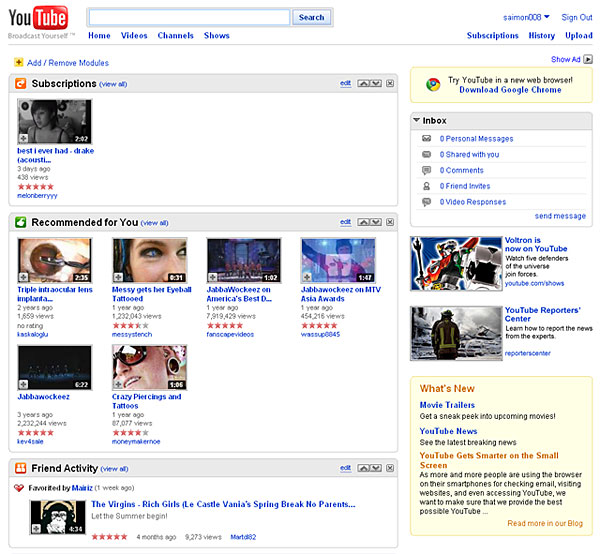This screenshot has height=554, width=600.
Task: Open Add / Remove Modules link
Action: tap(68, 63)
